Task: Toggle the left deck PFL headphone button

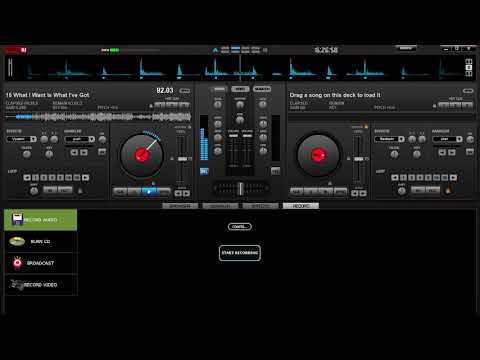Action: pyautogui.click(x=204, y=171)
